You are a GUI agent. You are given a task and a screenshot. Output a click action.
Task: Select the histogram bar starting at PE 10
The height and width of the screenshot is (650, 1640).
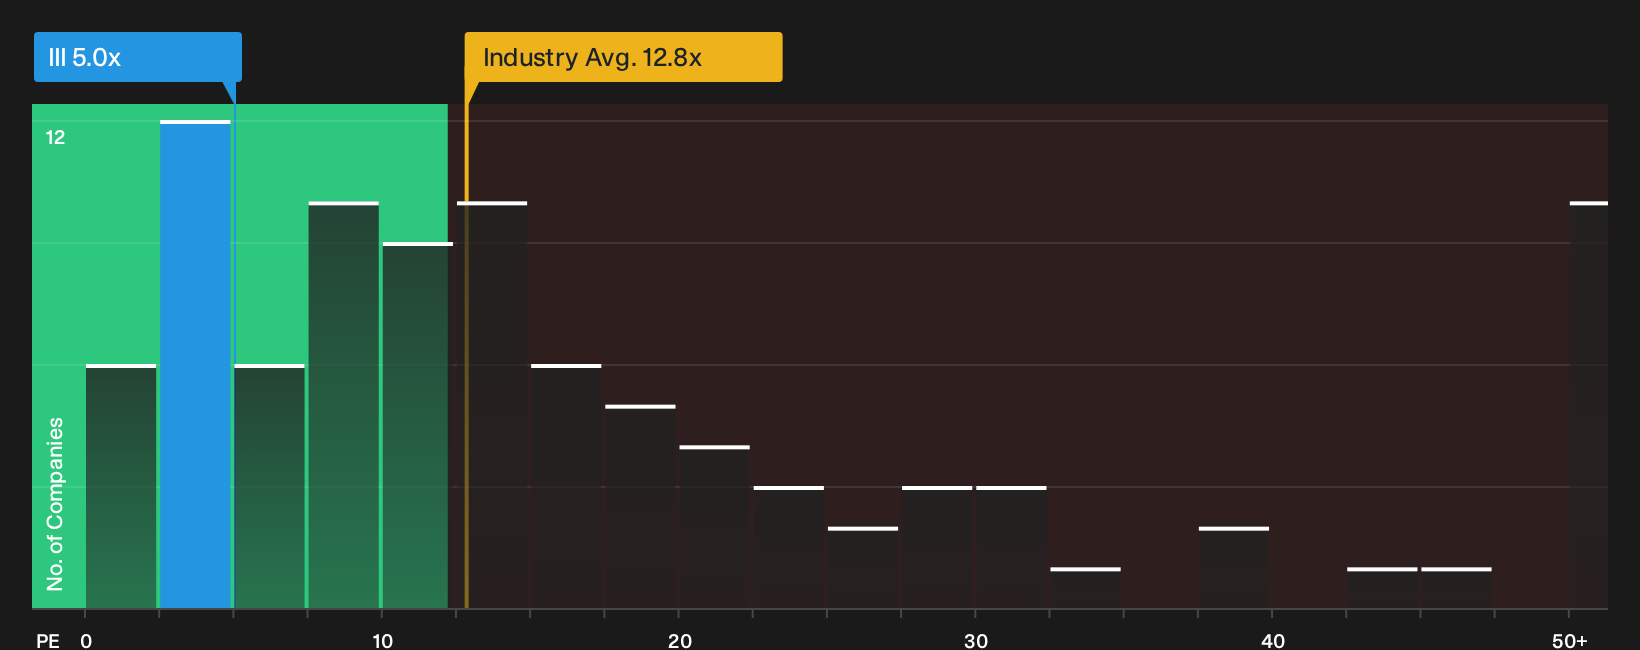pyautogui.click(x=418, y=425)
